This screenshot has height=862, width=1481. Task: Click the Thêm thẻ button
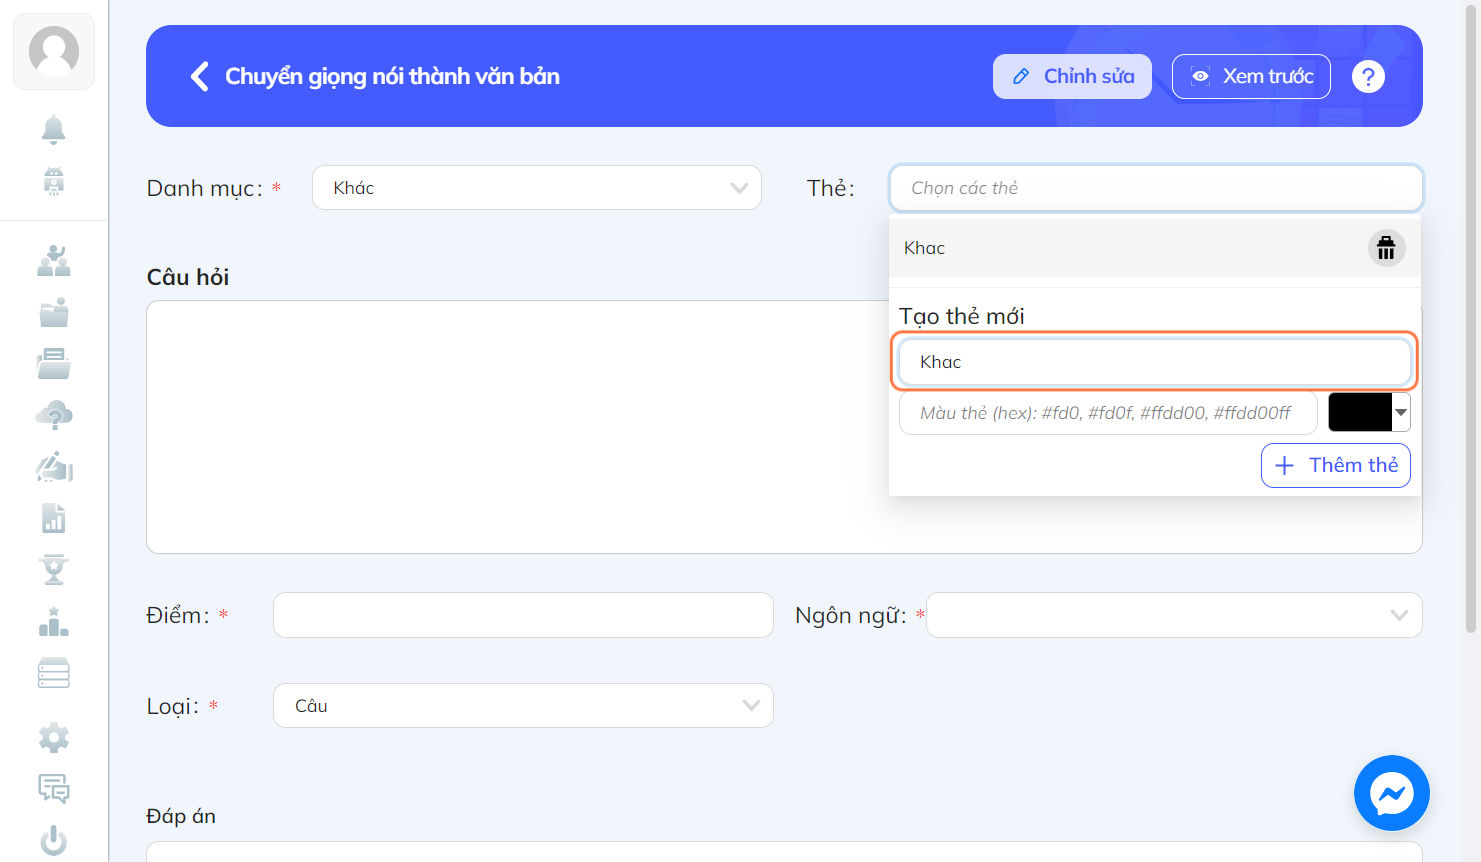pyautogui.click(x=1336, y=465)
